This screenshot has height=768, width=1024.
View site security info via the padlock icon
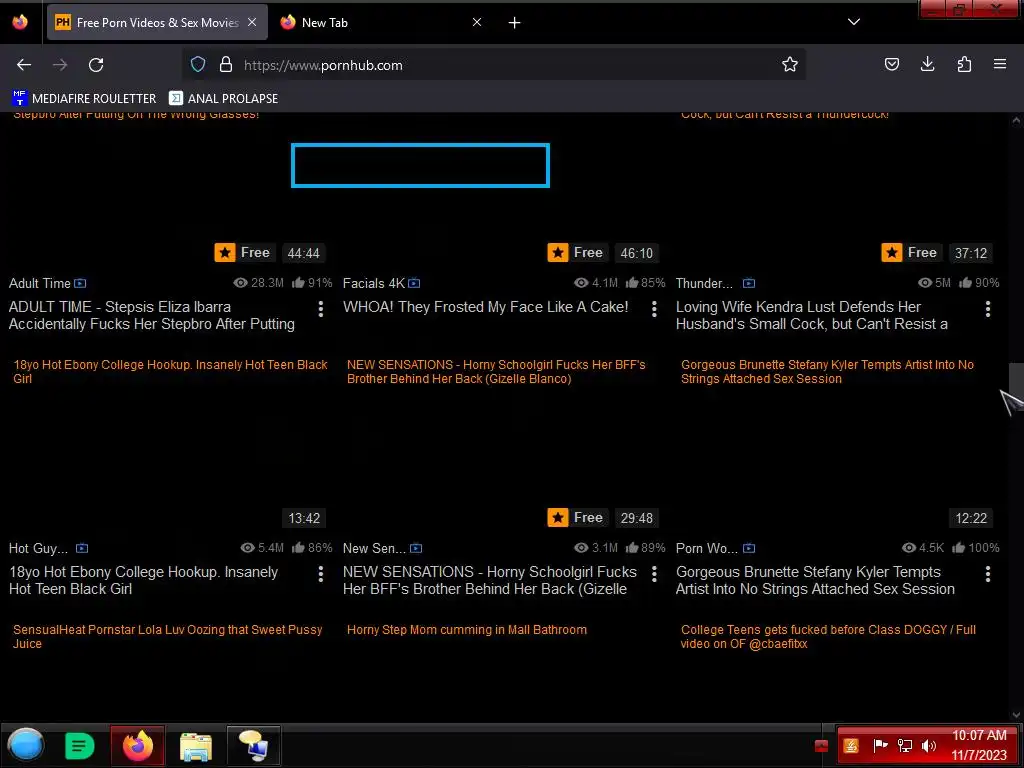[x=226, y=64]
